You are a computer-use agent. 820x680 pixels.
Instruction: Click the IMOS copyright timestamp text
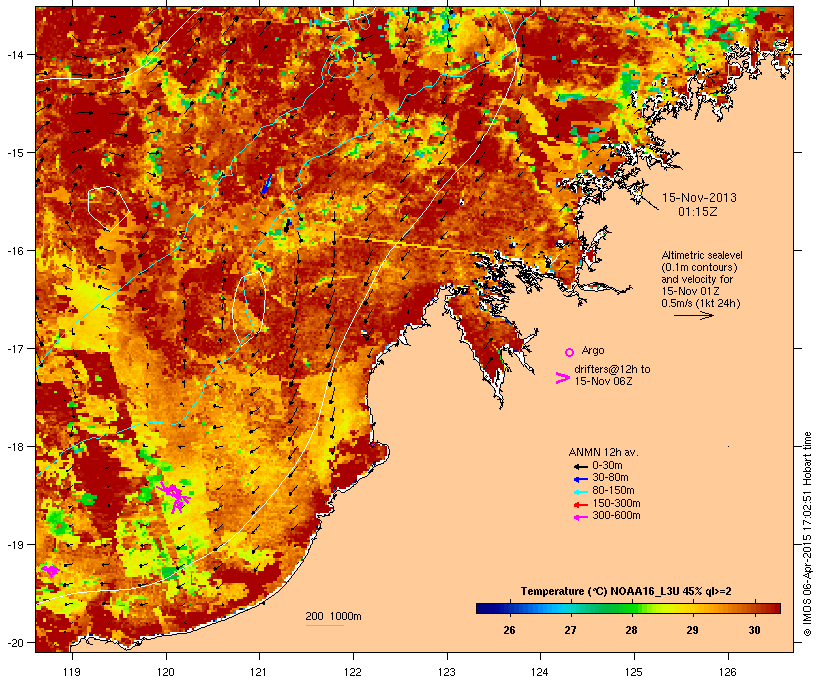(x=808, y=534)
